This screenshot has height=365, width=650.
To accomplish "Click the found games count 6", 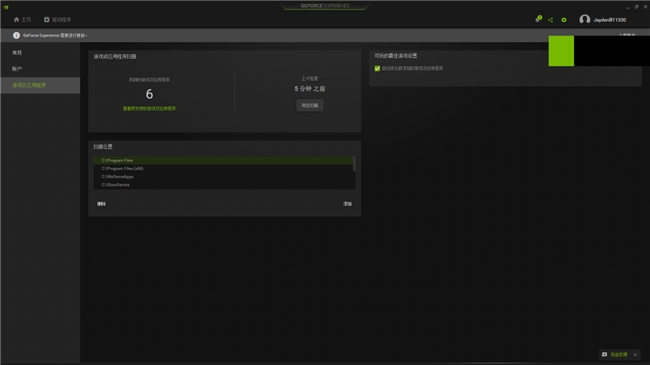I will point(149,94).
